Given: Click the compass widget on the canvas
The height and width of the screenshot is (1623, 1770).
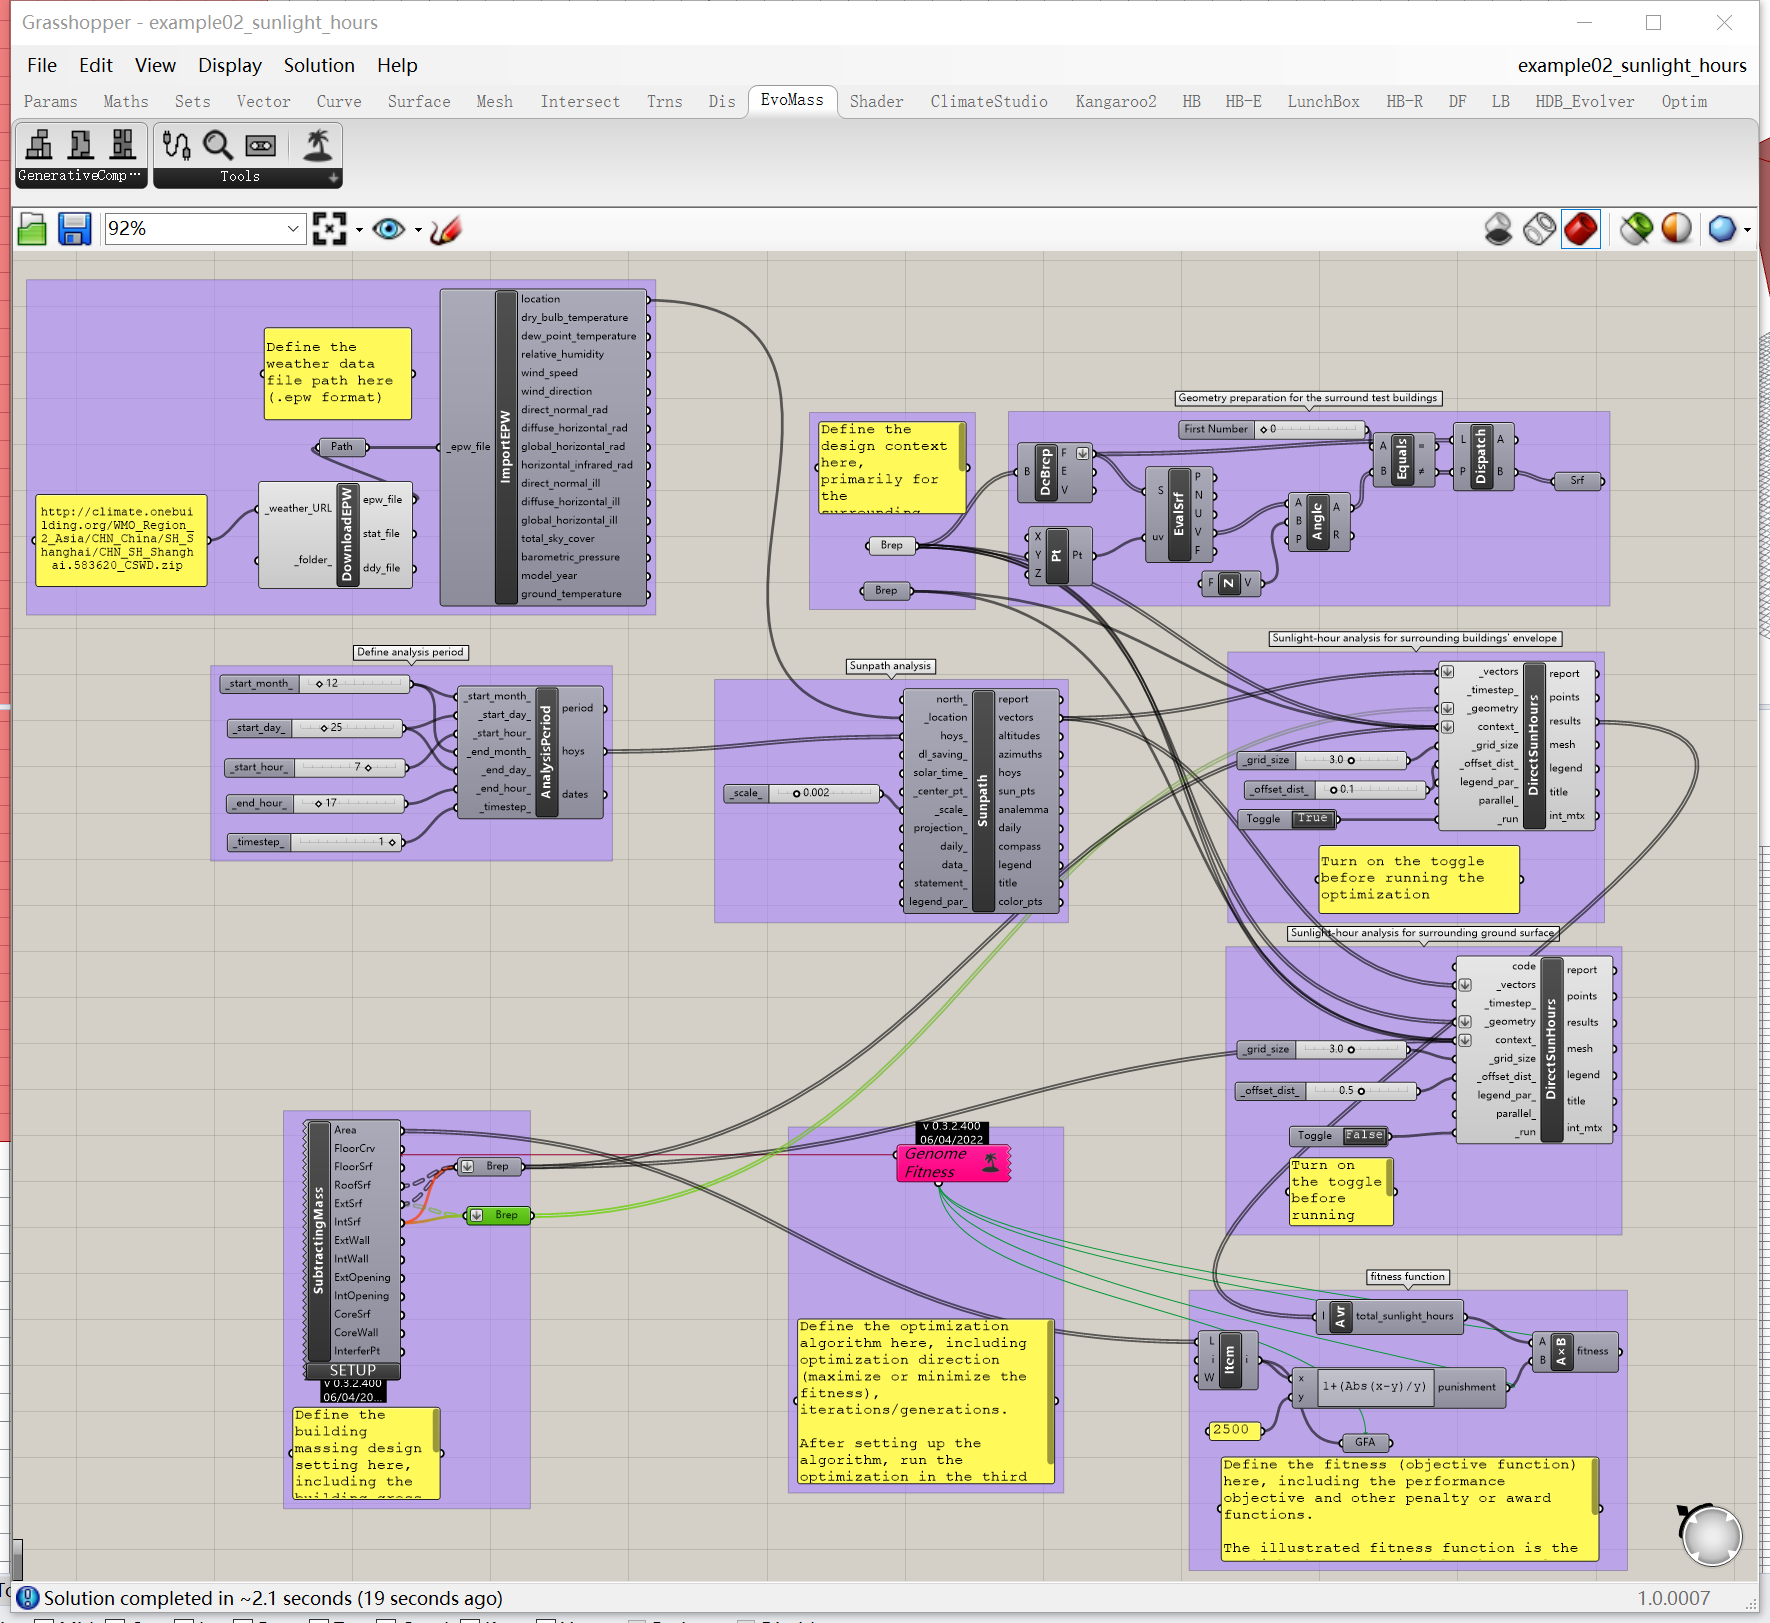Looking at the screenshot, I should tap(1711, 1536).
